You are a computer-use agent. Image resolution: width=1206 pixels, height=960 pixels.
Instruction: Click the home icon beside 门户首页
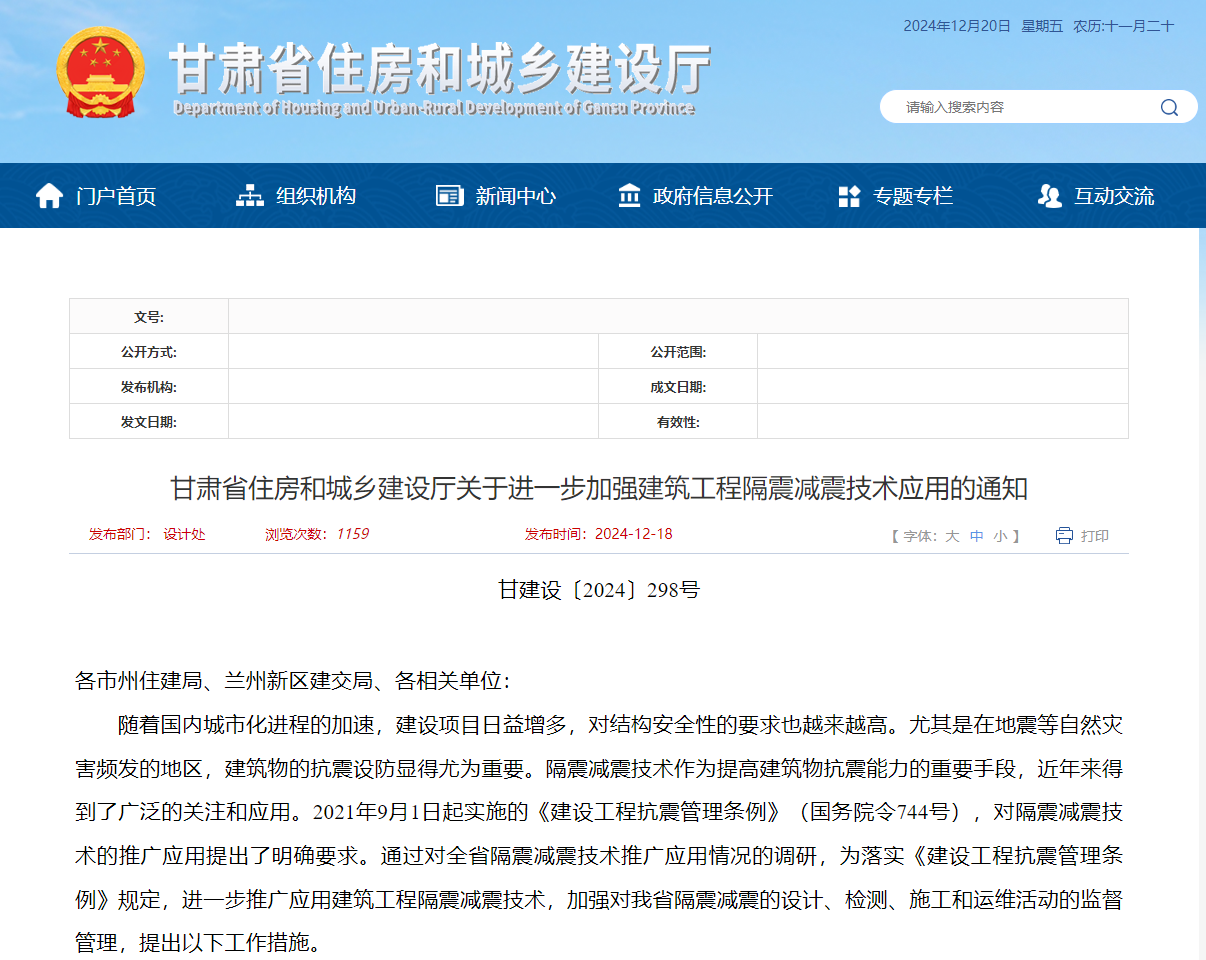[x=49, y=196]
